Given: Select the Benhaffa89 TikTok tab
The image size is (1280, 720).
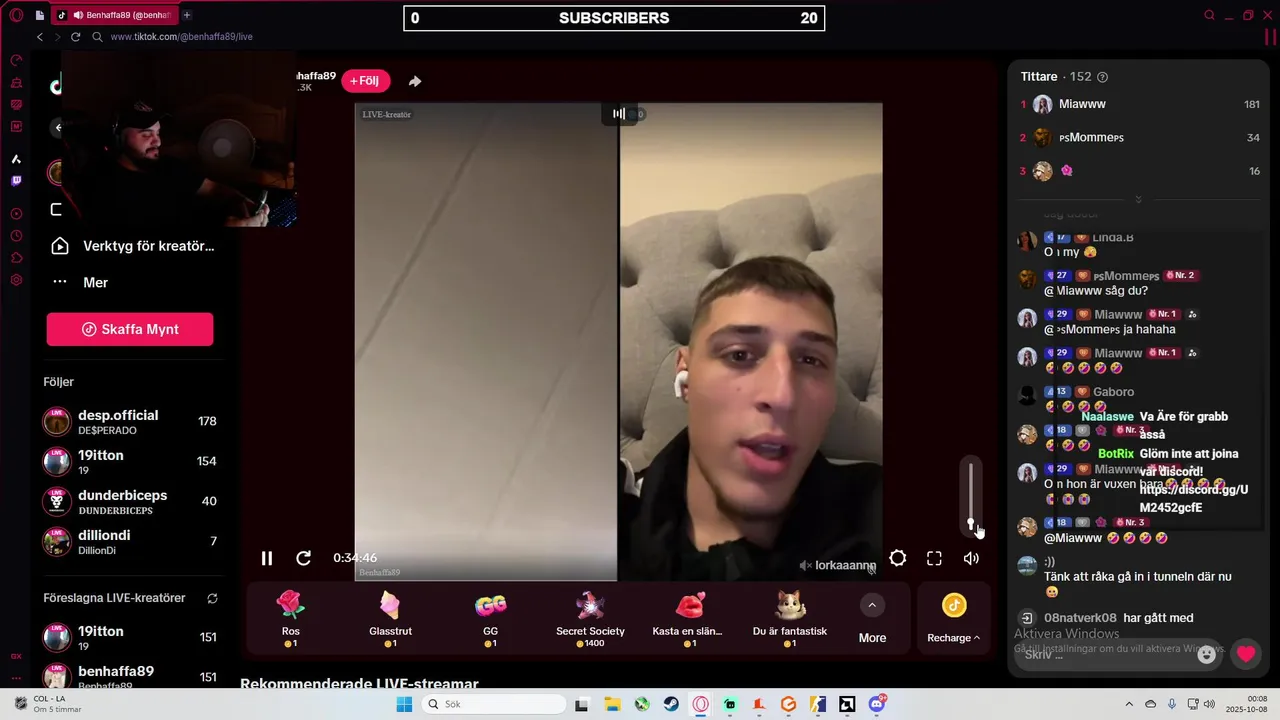Looking at the screenshot, I should pyautogui.click(x=114, y=15).
